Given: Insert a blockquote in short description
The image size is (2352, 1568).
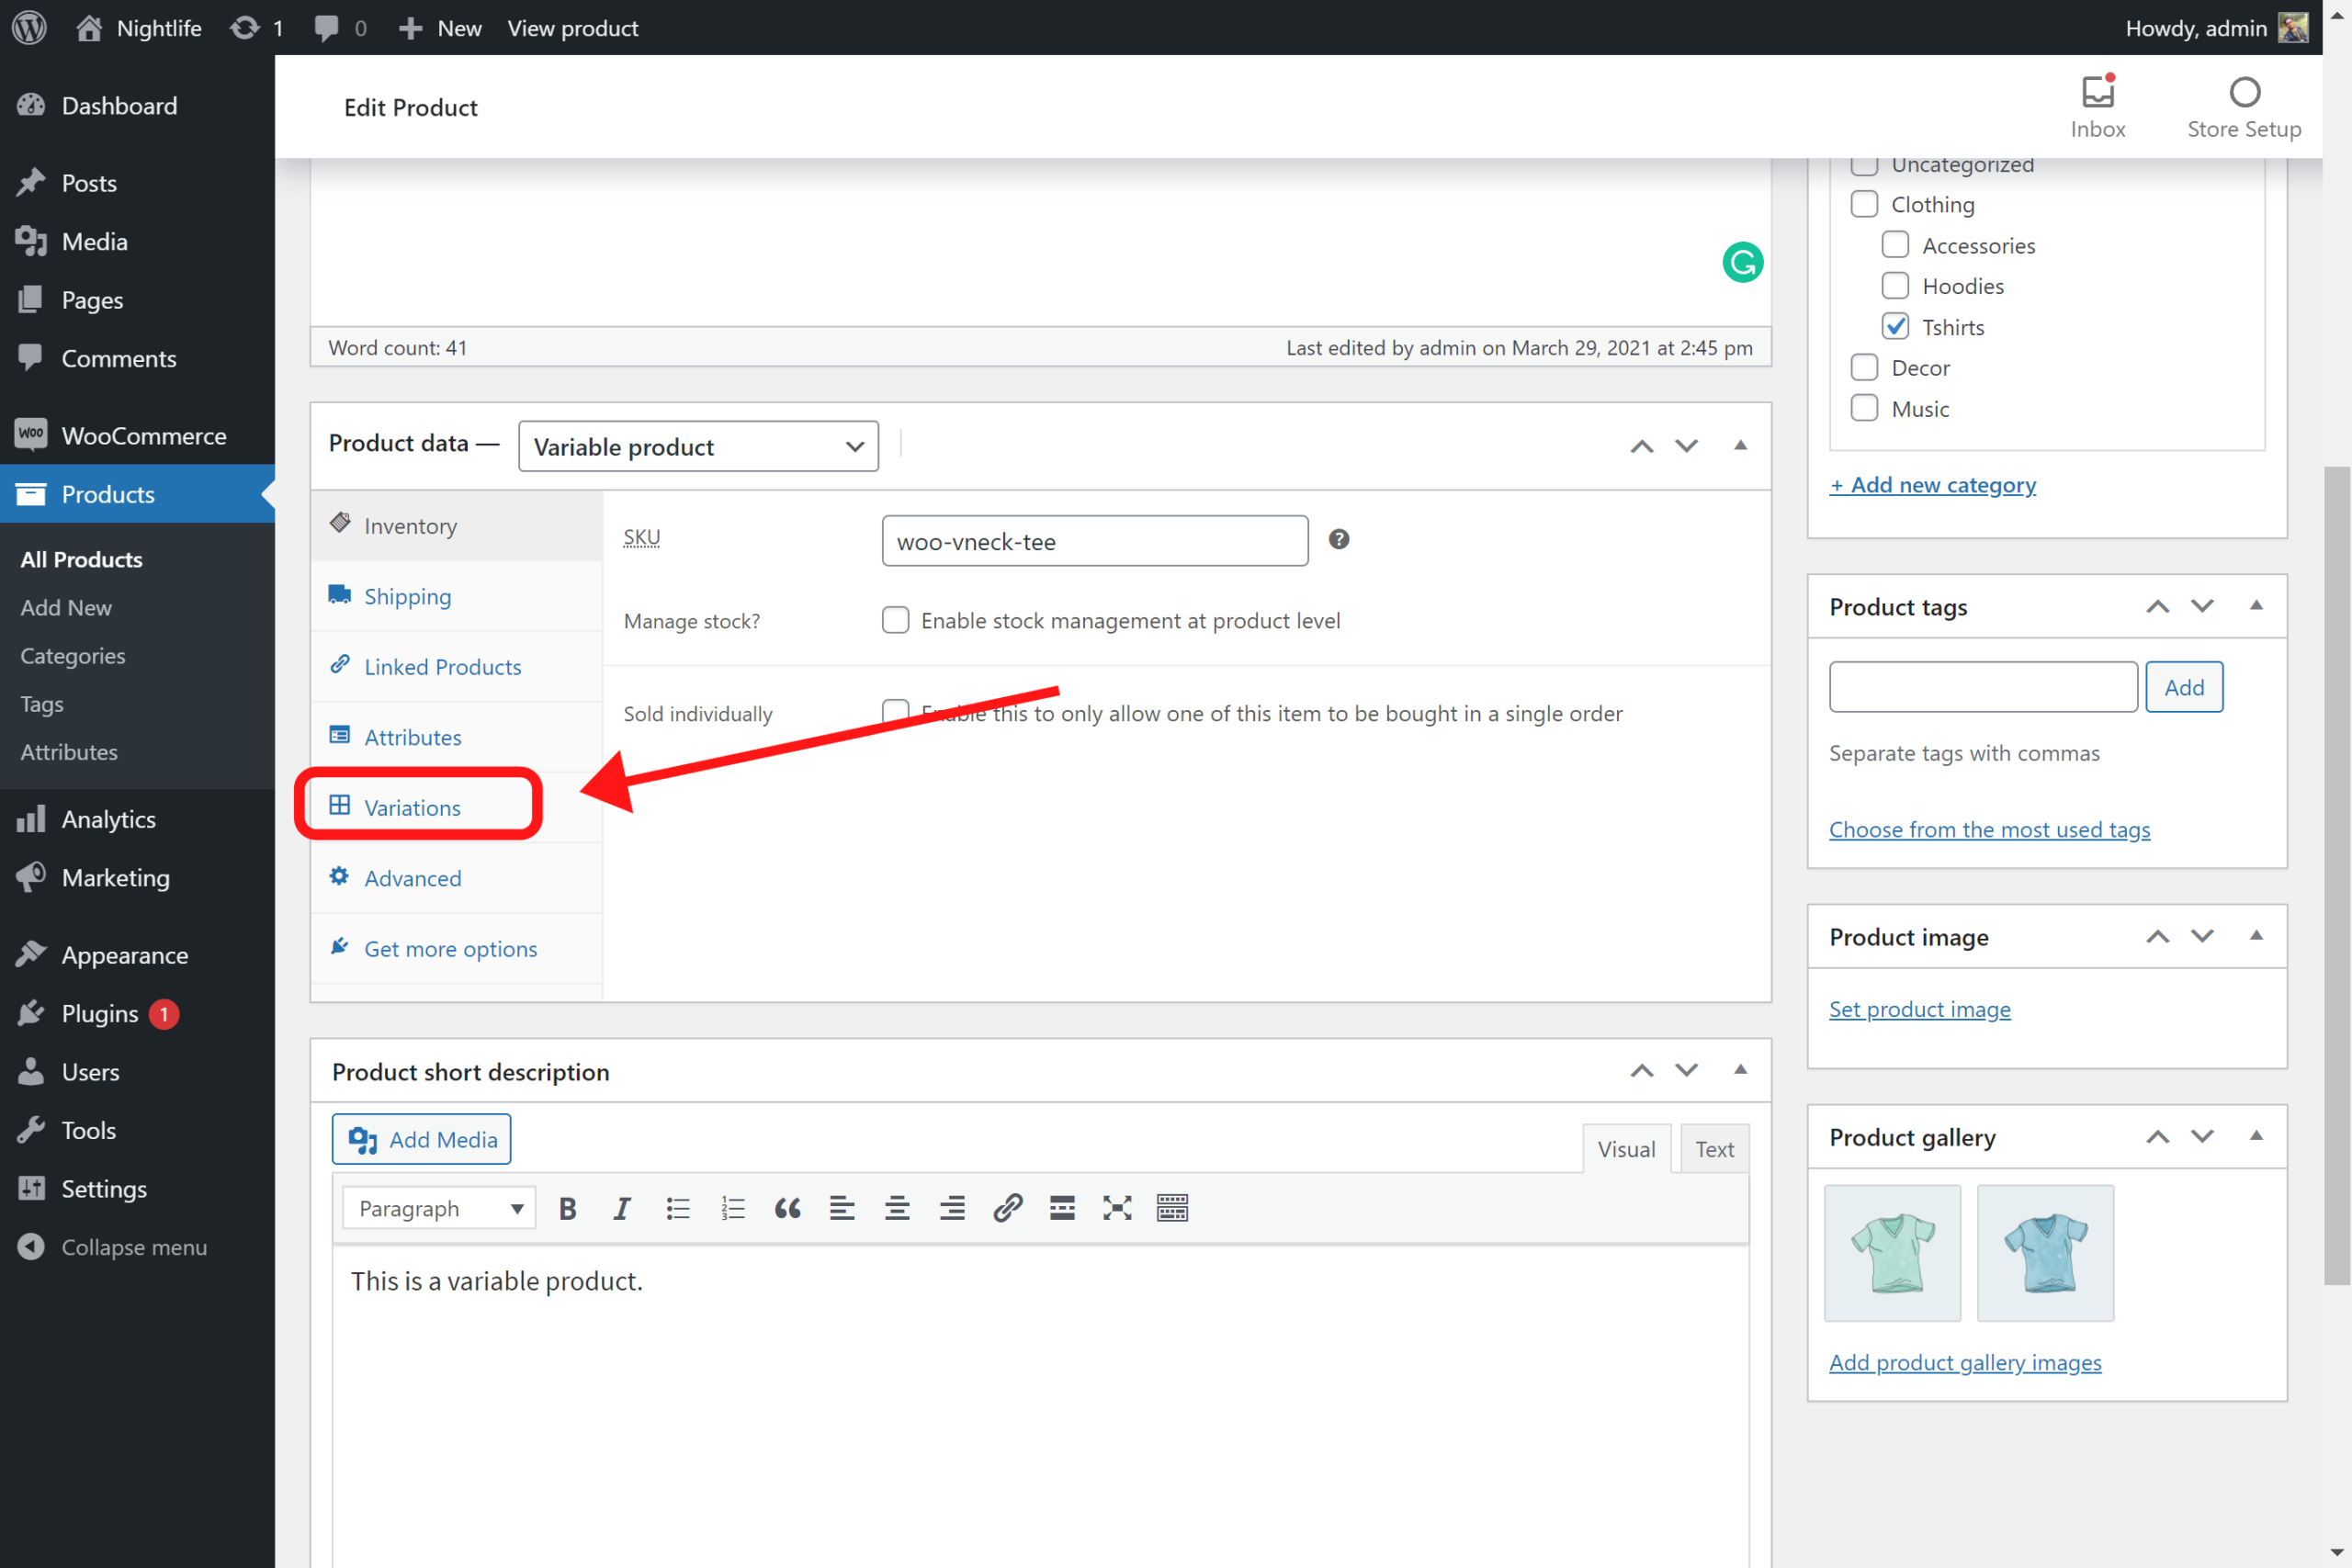Looking at the screenshot, I should pos(787,1208).
